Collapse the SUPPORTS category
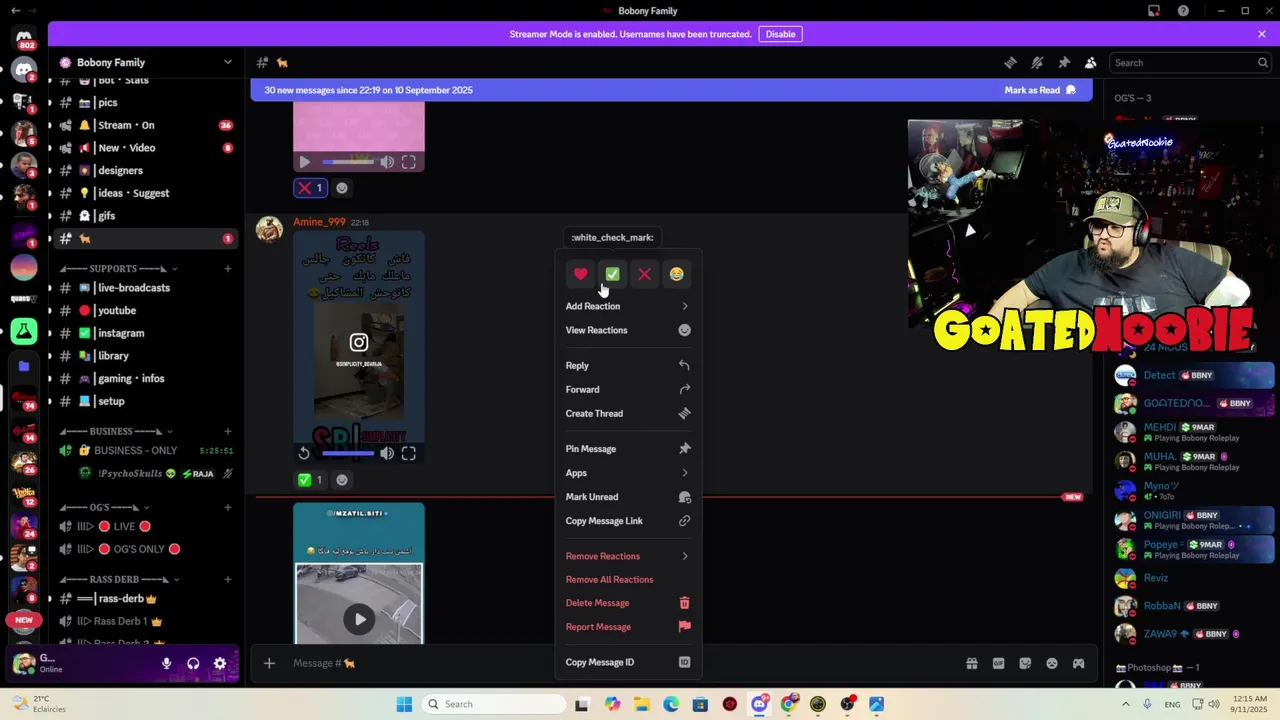The width and height of the screenshot is (1280, 720). pyautogui.click(x=118, y=268)
